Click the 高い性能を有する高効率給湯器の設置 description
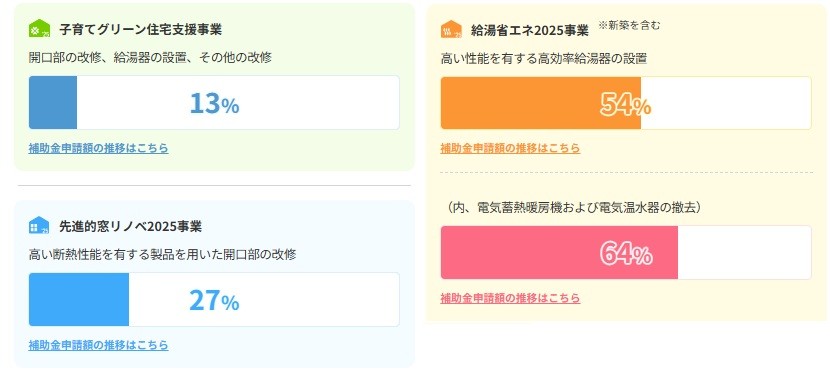 tap(544, 58)
